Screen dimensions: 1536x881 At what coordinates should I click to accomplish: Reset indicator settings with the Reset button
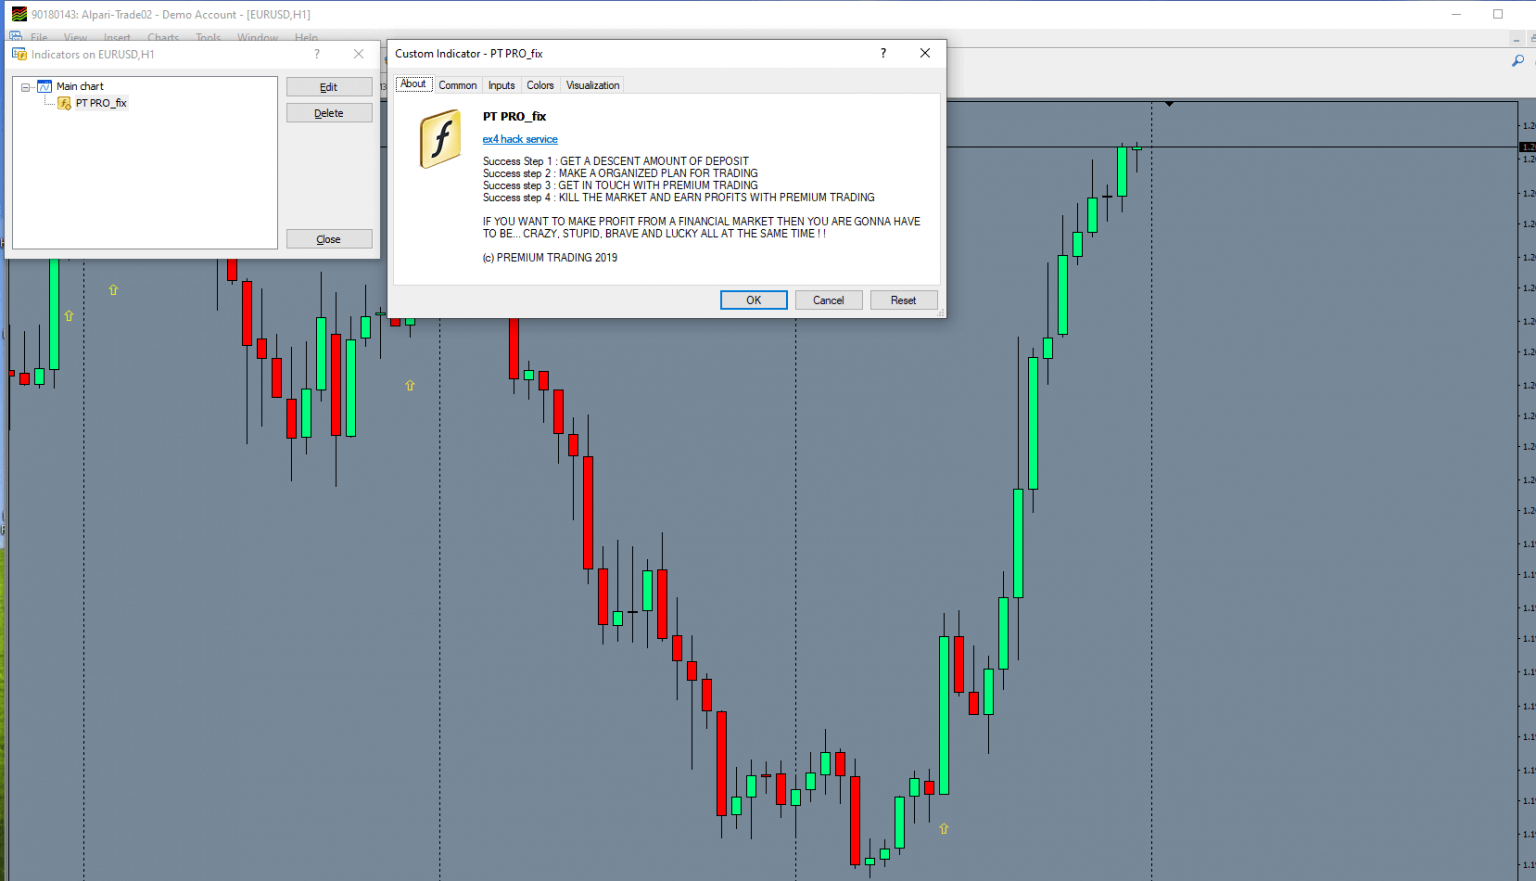click(903, 300)
